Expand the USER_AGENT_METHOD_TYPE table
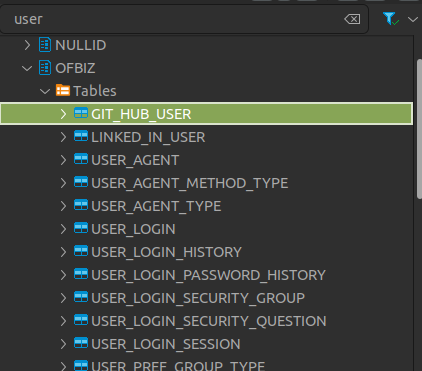Screen dimensions: 422x371 point(63,183)
